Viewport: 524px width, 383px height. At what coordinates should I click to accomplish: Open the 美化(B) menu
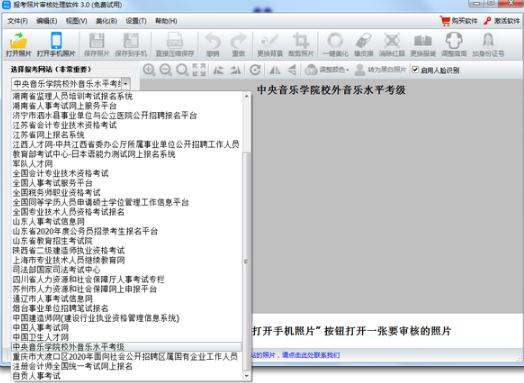click(106, 21)
